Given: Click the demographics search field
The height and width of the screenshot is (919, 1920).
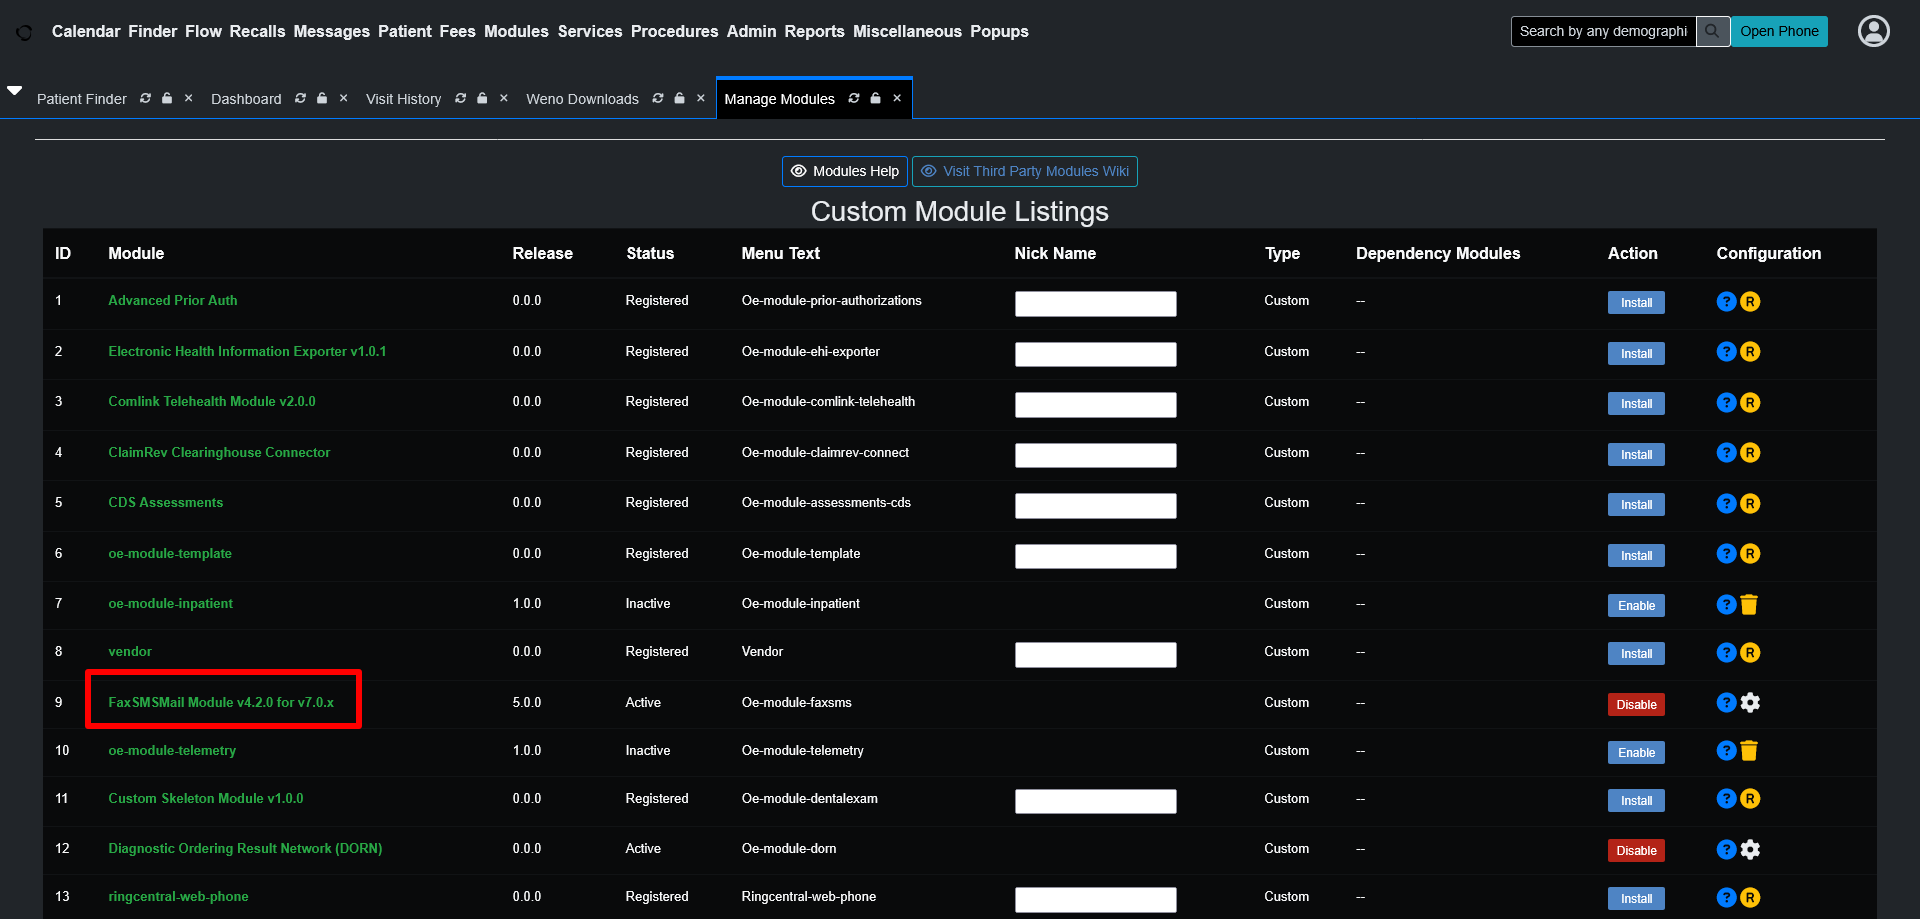Looking at the screenshot, I should (1603, 31).
